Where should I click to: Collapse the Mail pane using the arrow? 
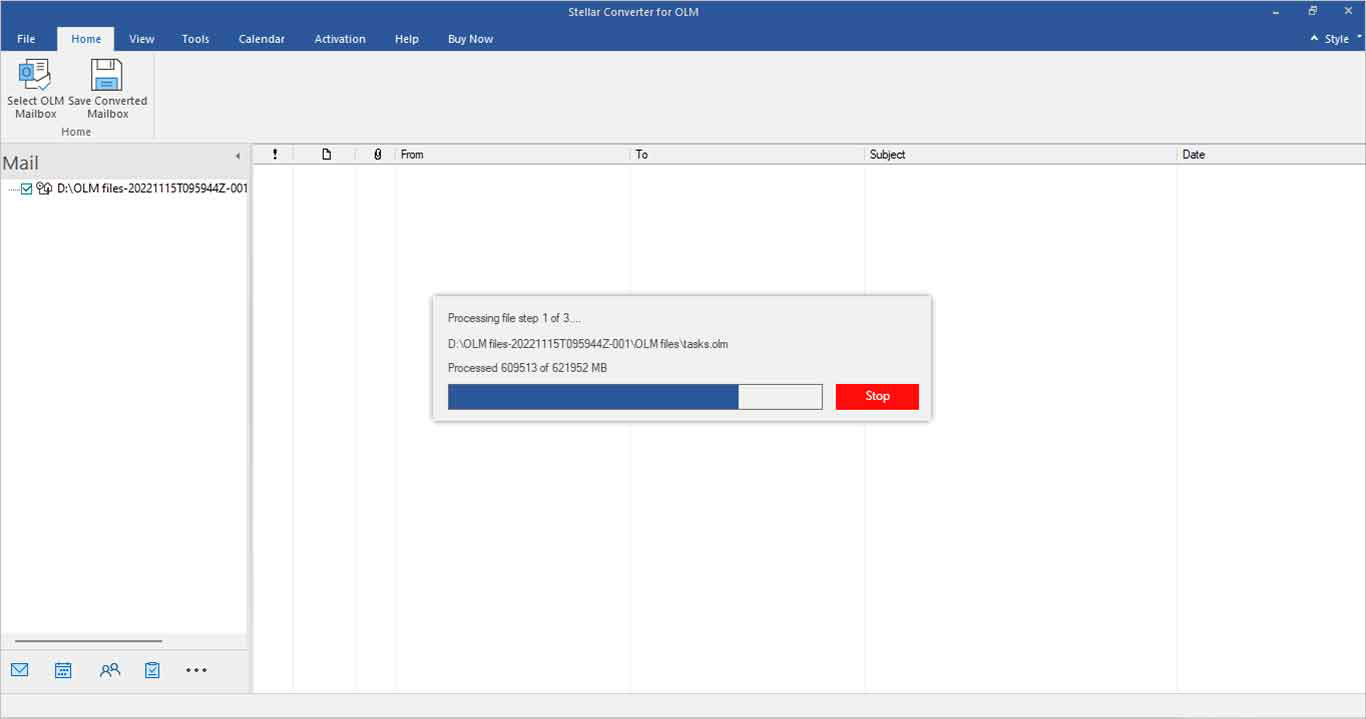tap(237, 156)
